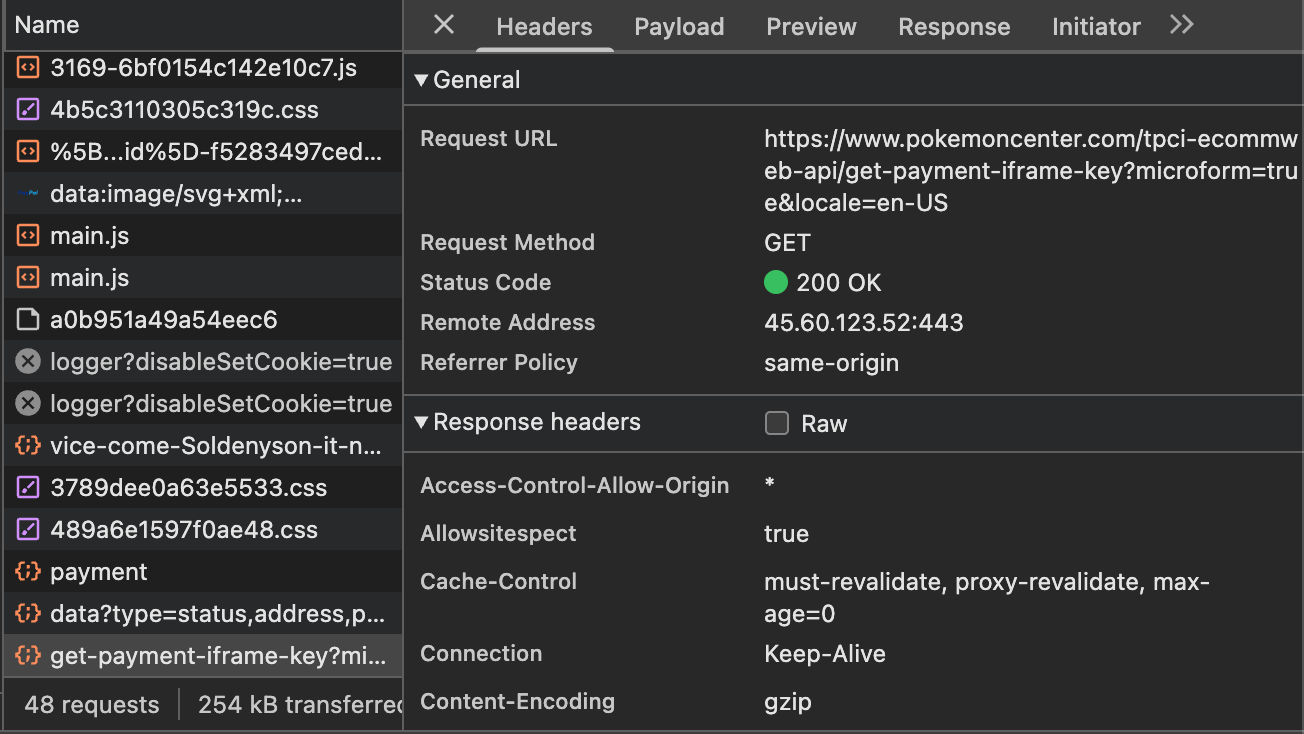
Task: Click the CSS icon beside 489a6e1597f0ae48.css
Action: [28, 530]
